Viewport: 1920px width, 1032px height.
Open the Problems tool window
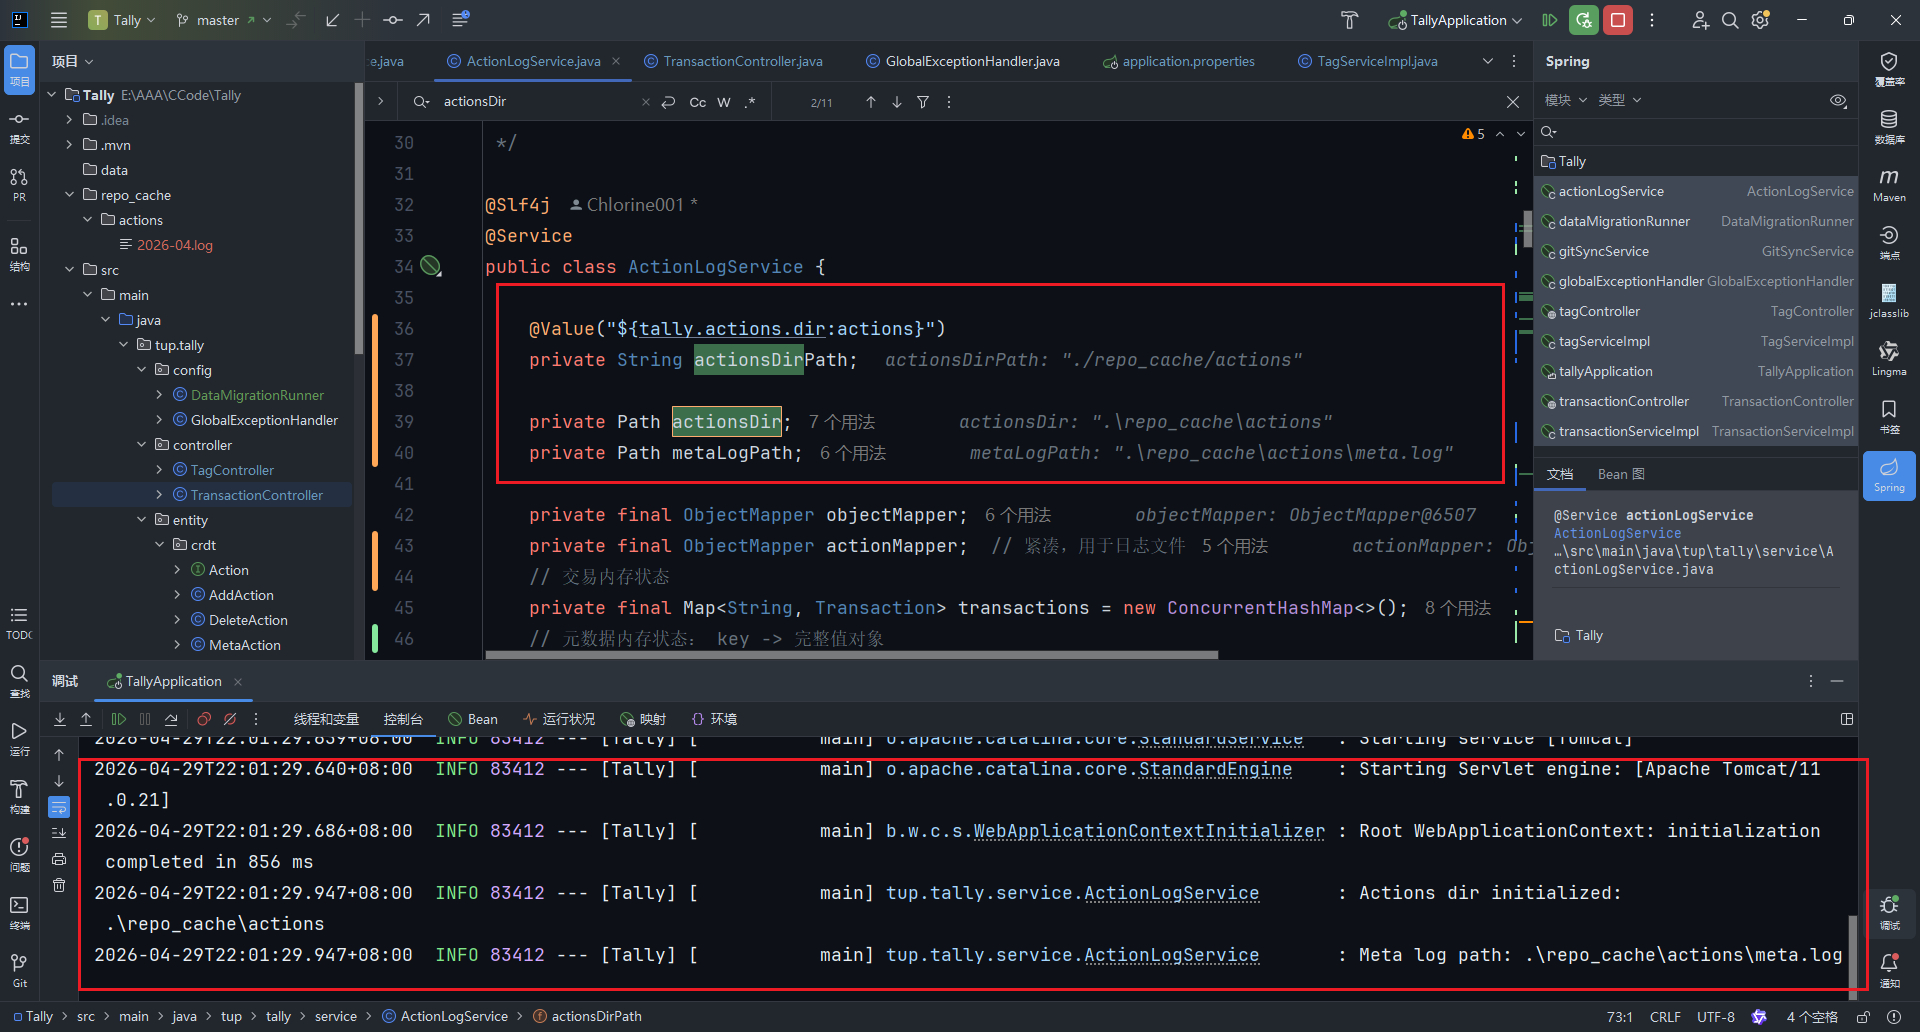[x=19, y=854]
